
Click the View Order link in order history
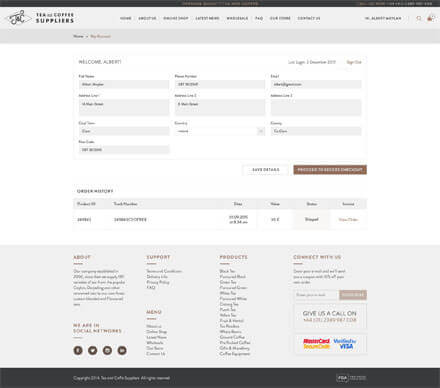pyautogui.click(x=348, y=220)
